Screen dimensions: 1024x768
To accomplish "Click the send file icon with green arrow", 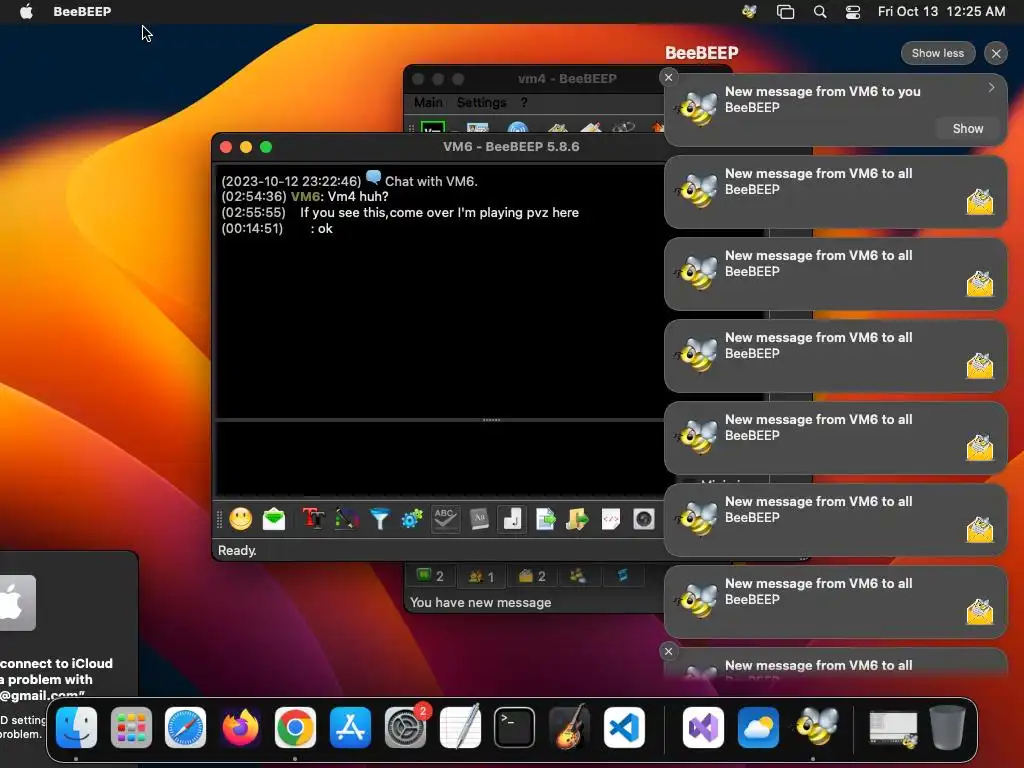I will coord(545,519).
